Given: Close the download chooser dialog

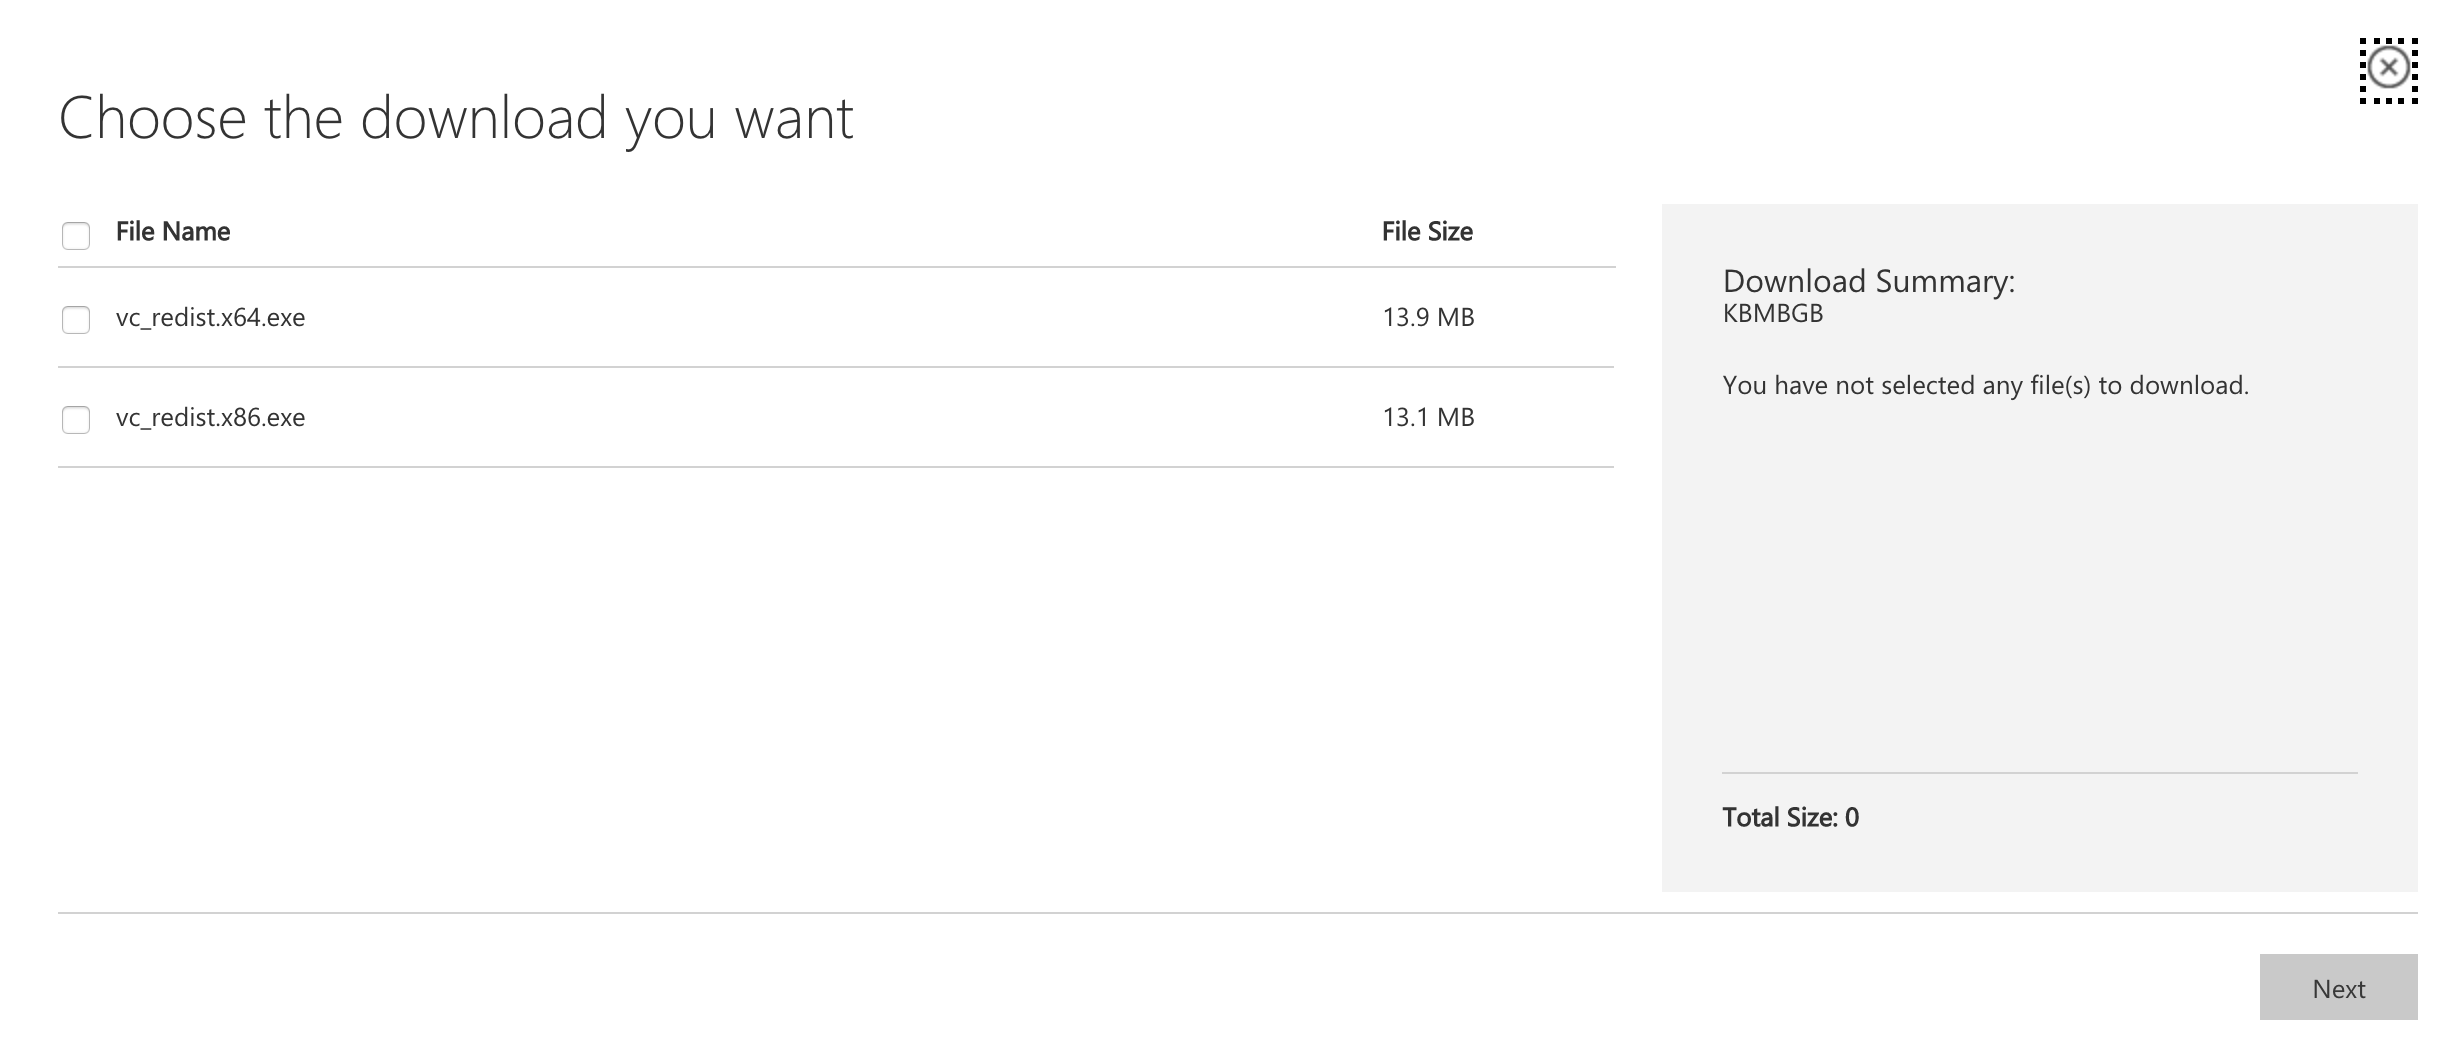Looking at the screenshot, I should coord(2388,69).
